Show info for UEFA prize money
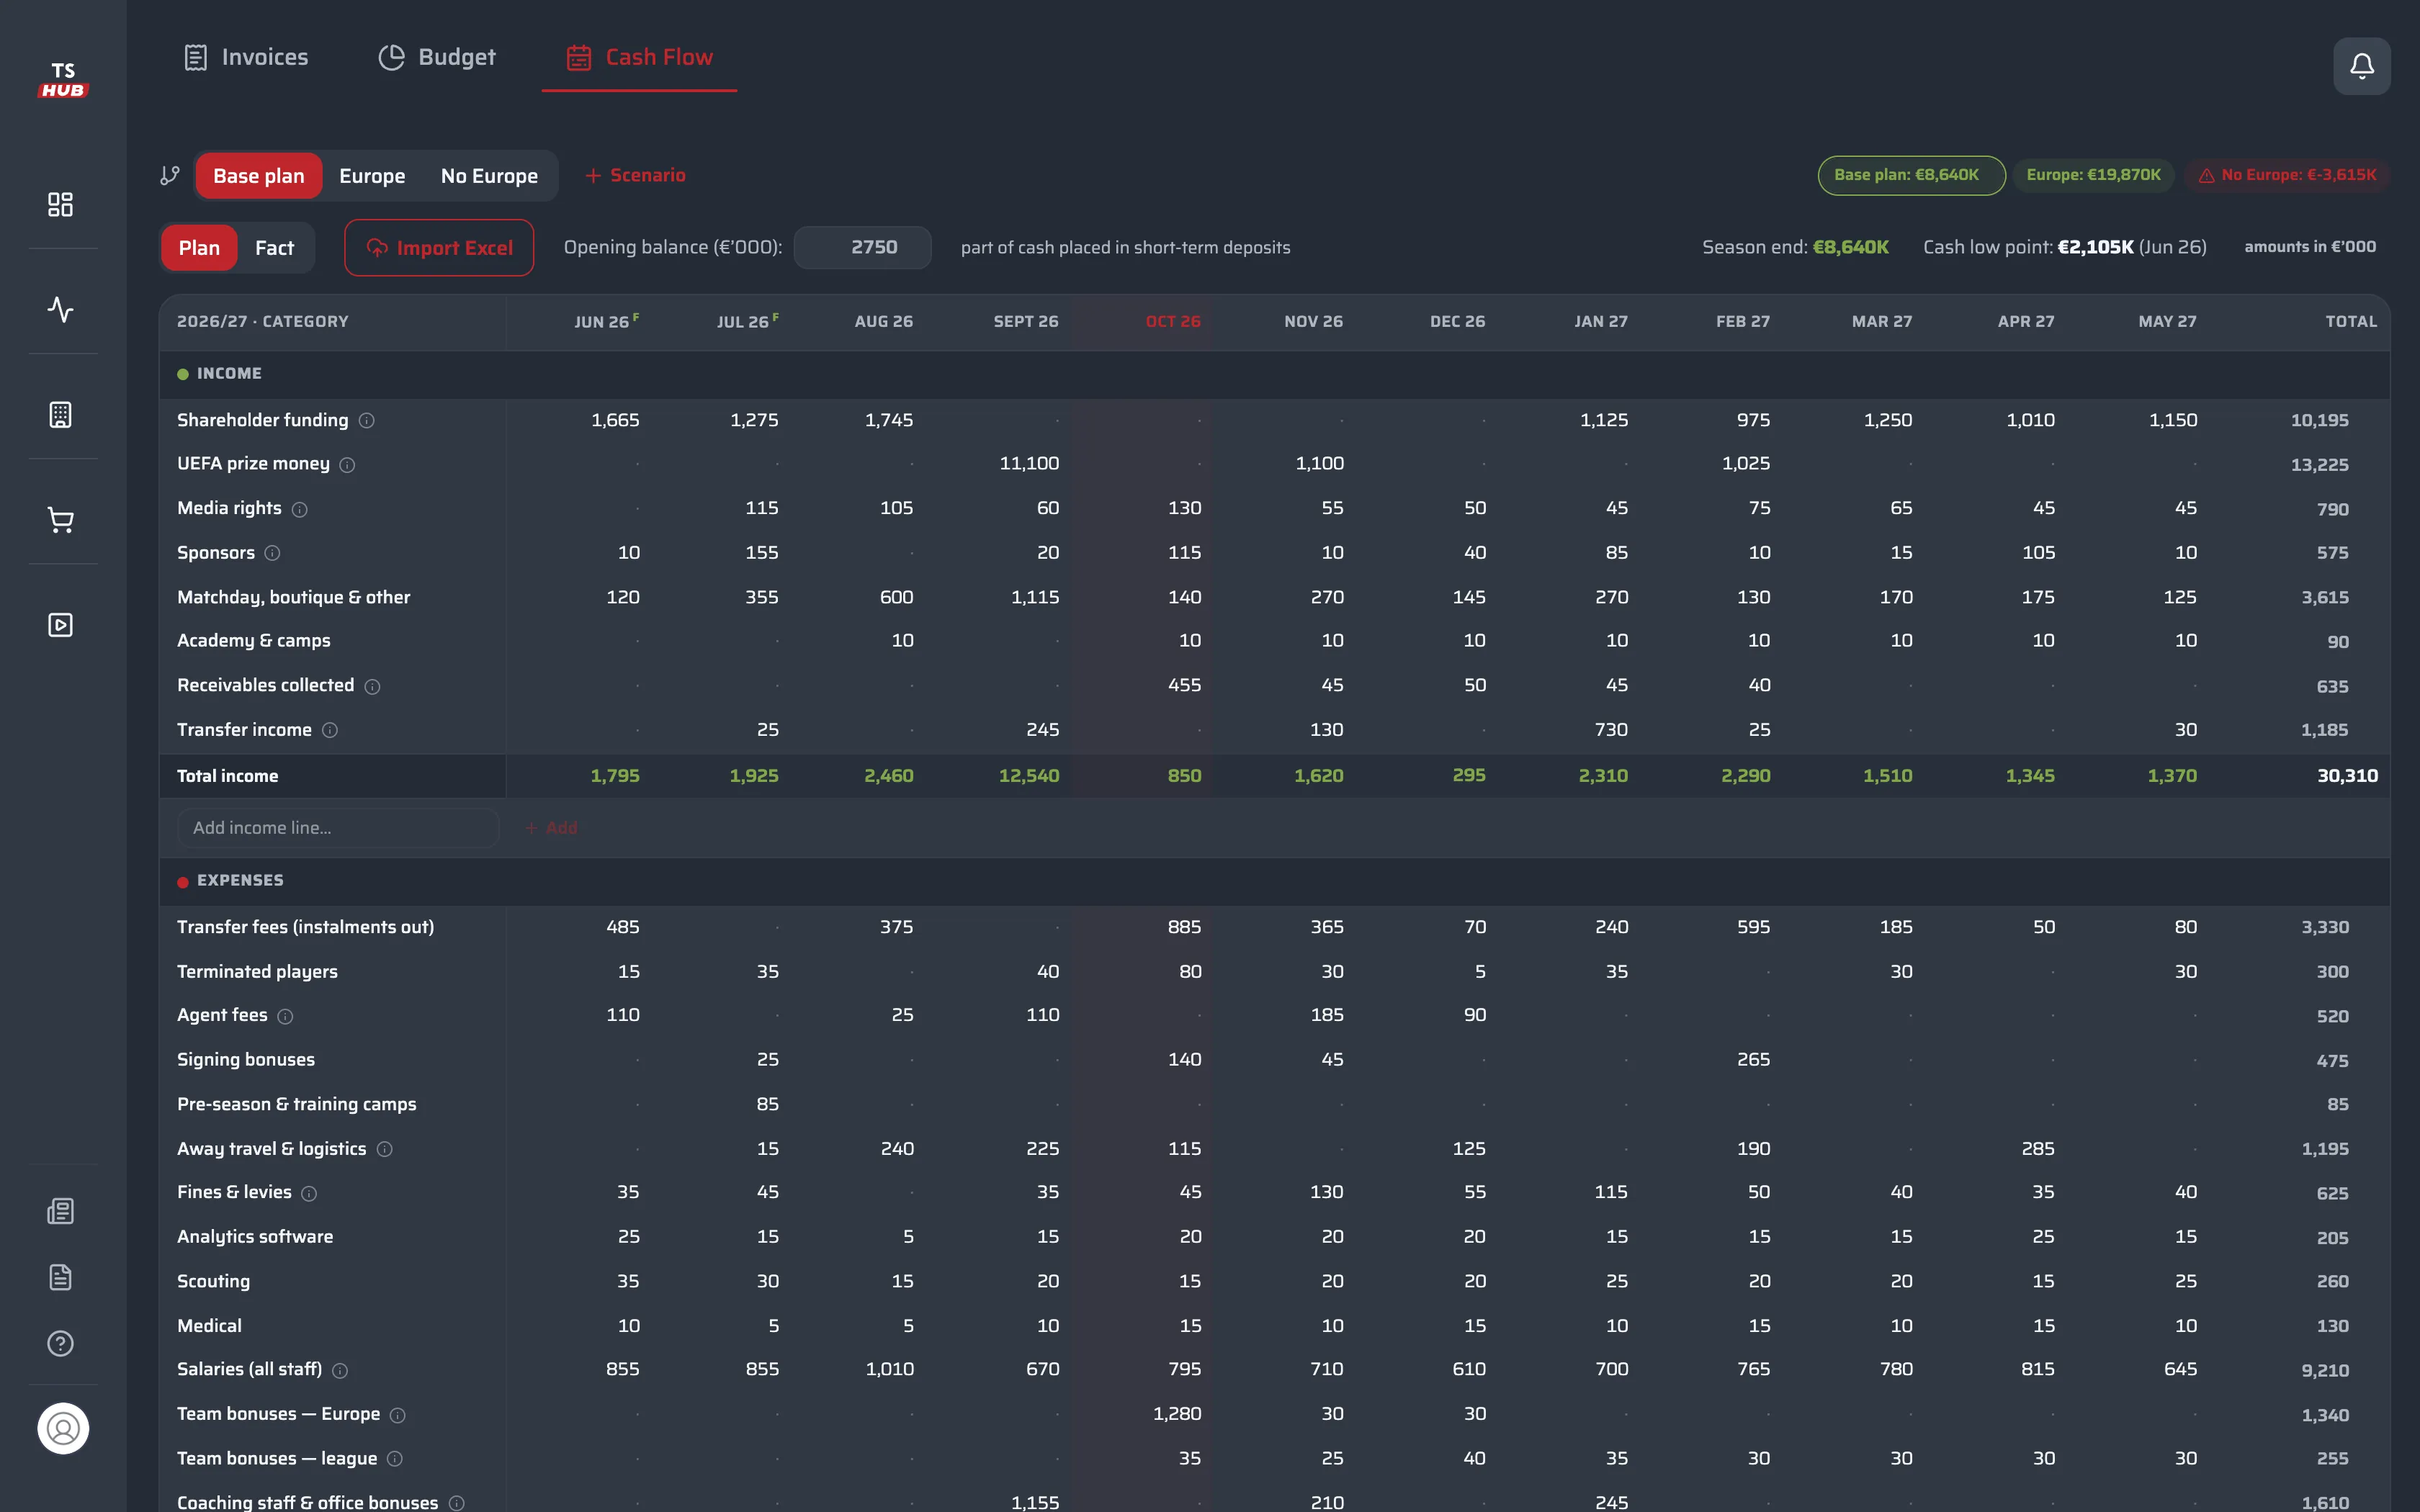Image resolution: width=2420 pixels, height=1512 pixels. (347, 465)
